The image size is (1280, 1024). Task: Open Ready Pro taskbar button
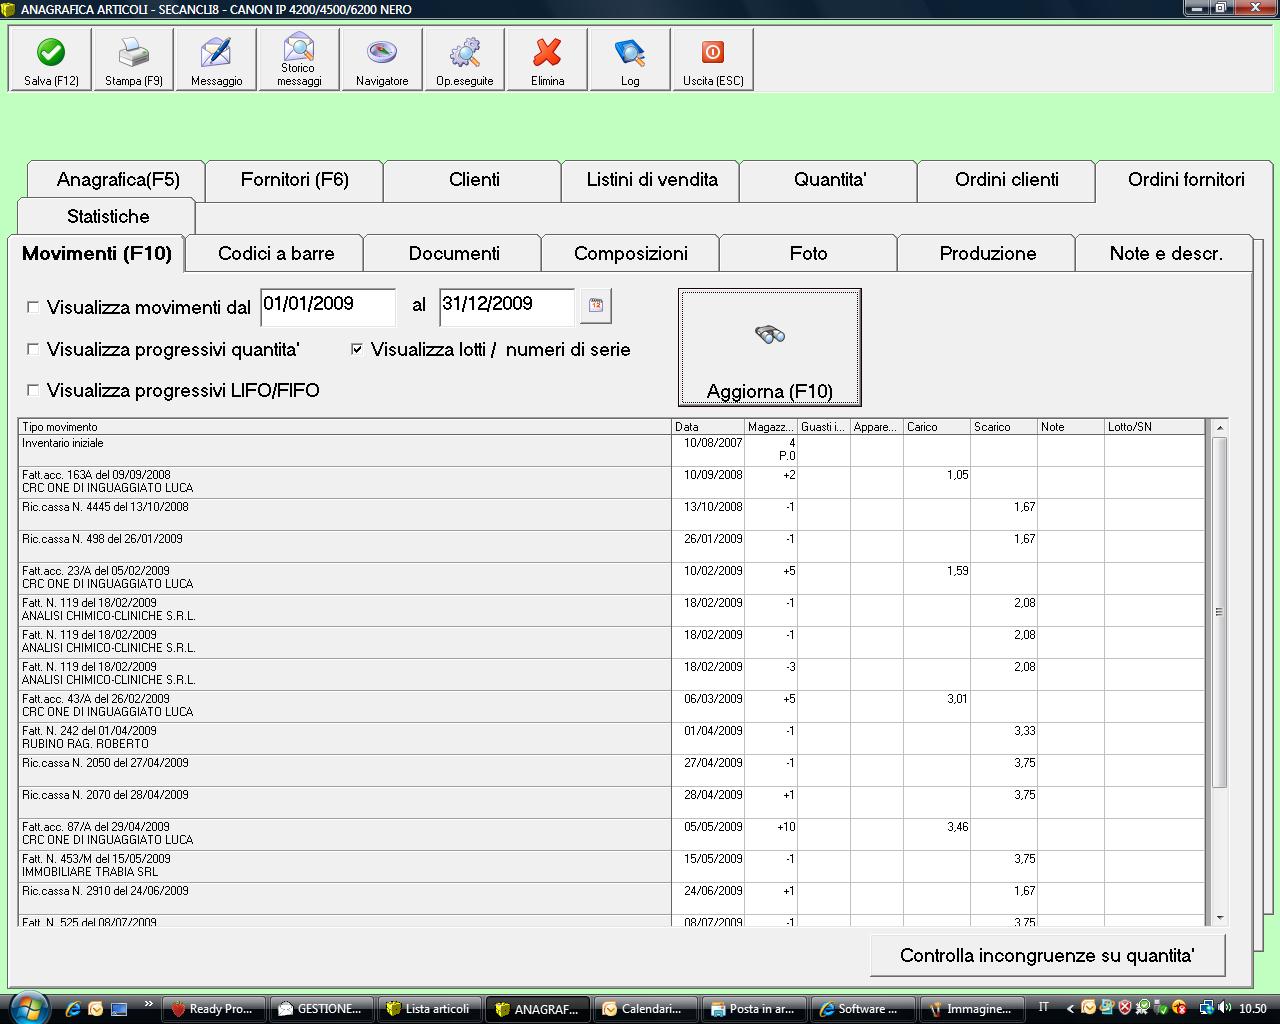point(213,1008)
